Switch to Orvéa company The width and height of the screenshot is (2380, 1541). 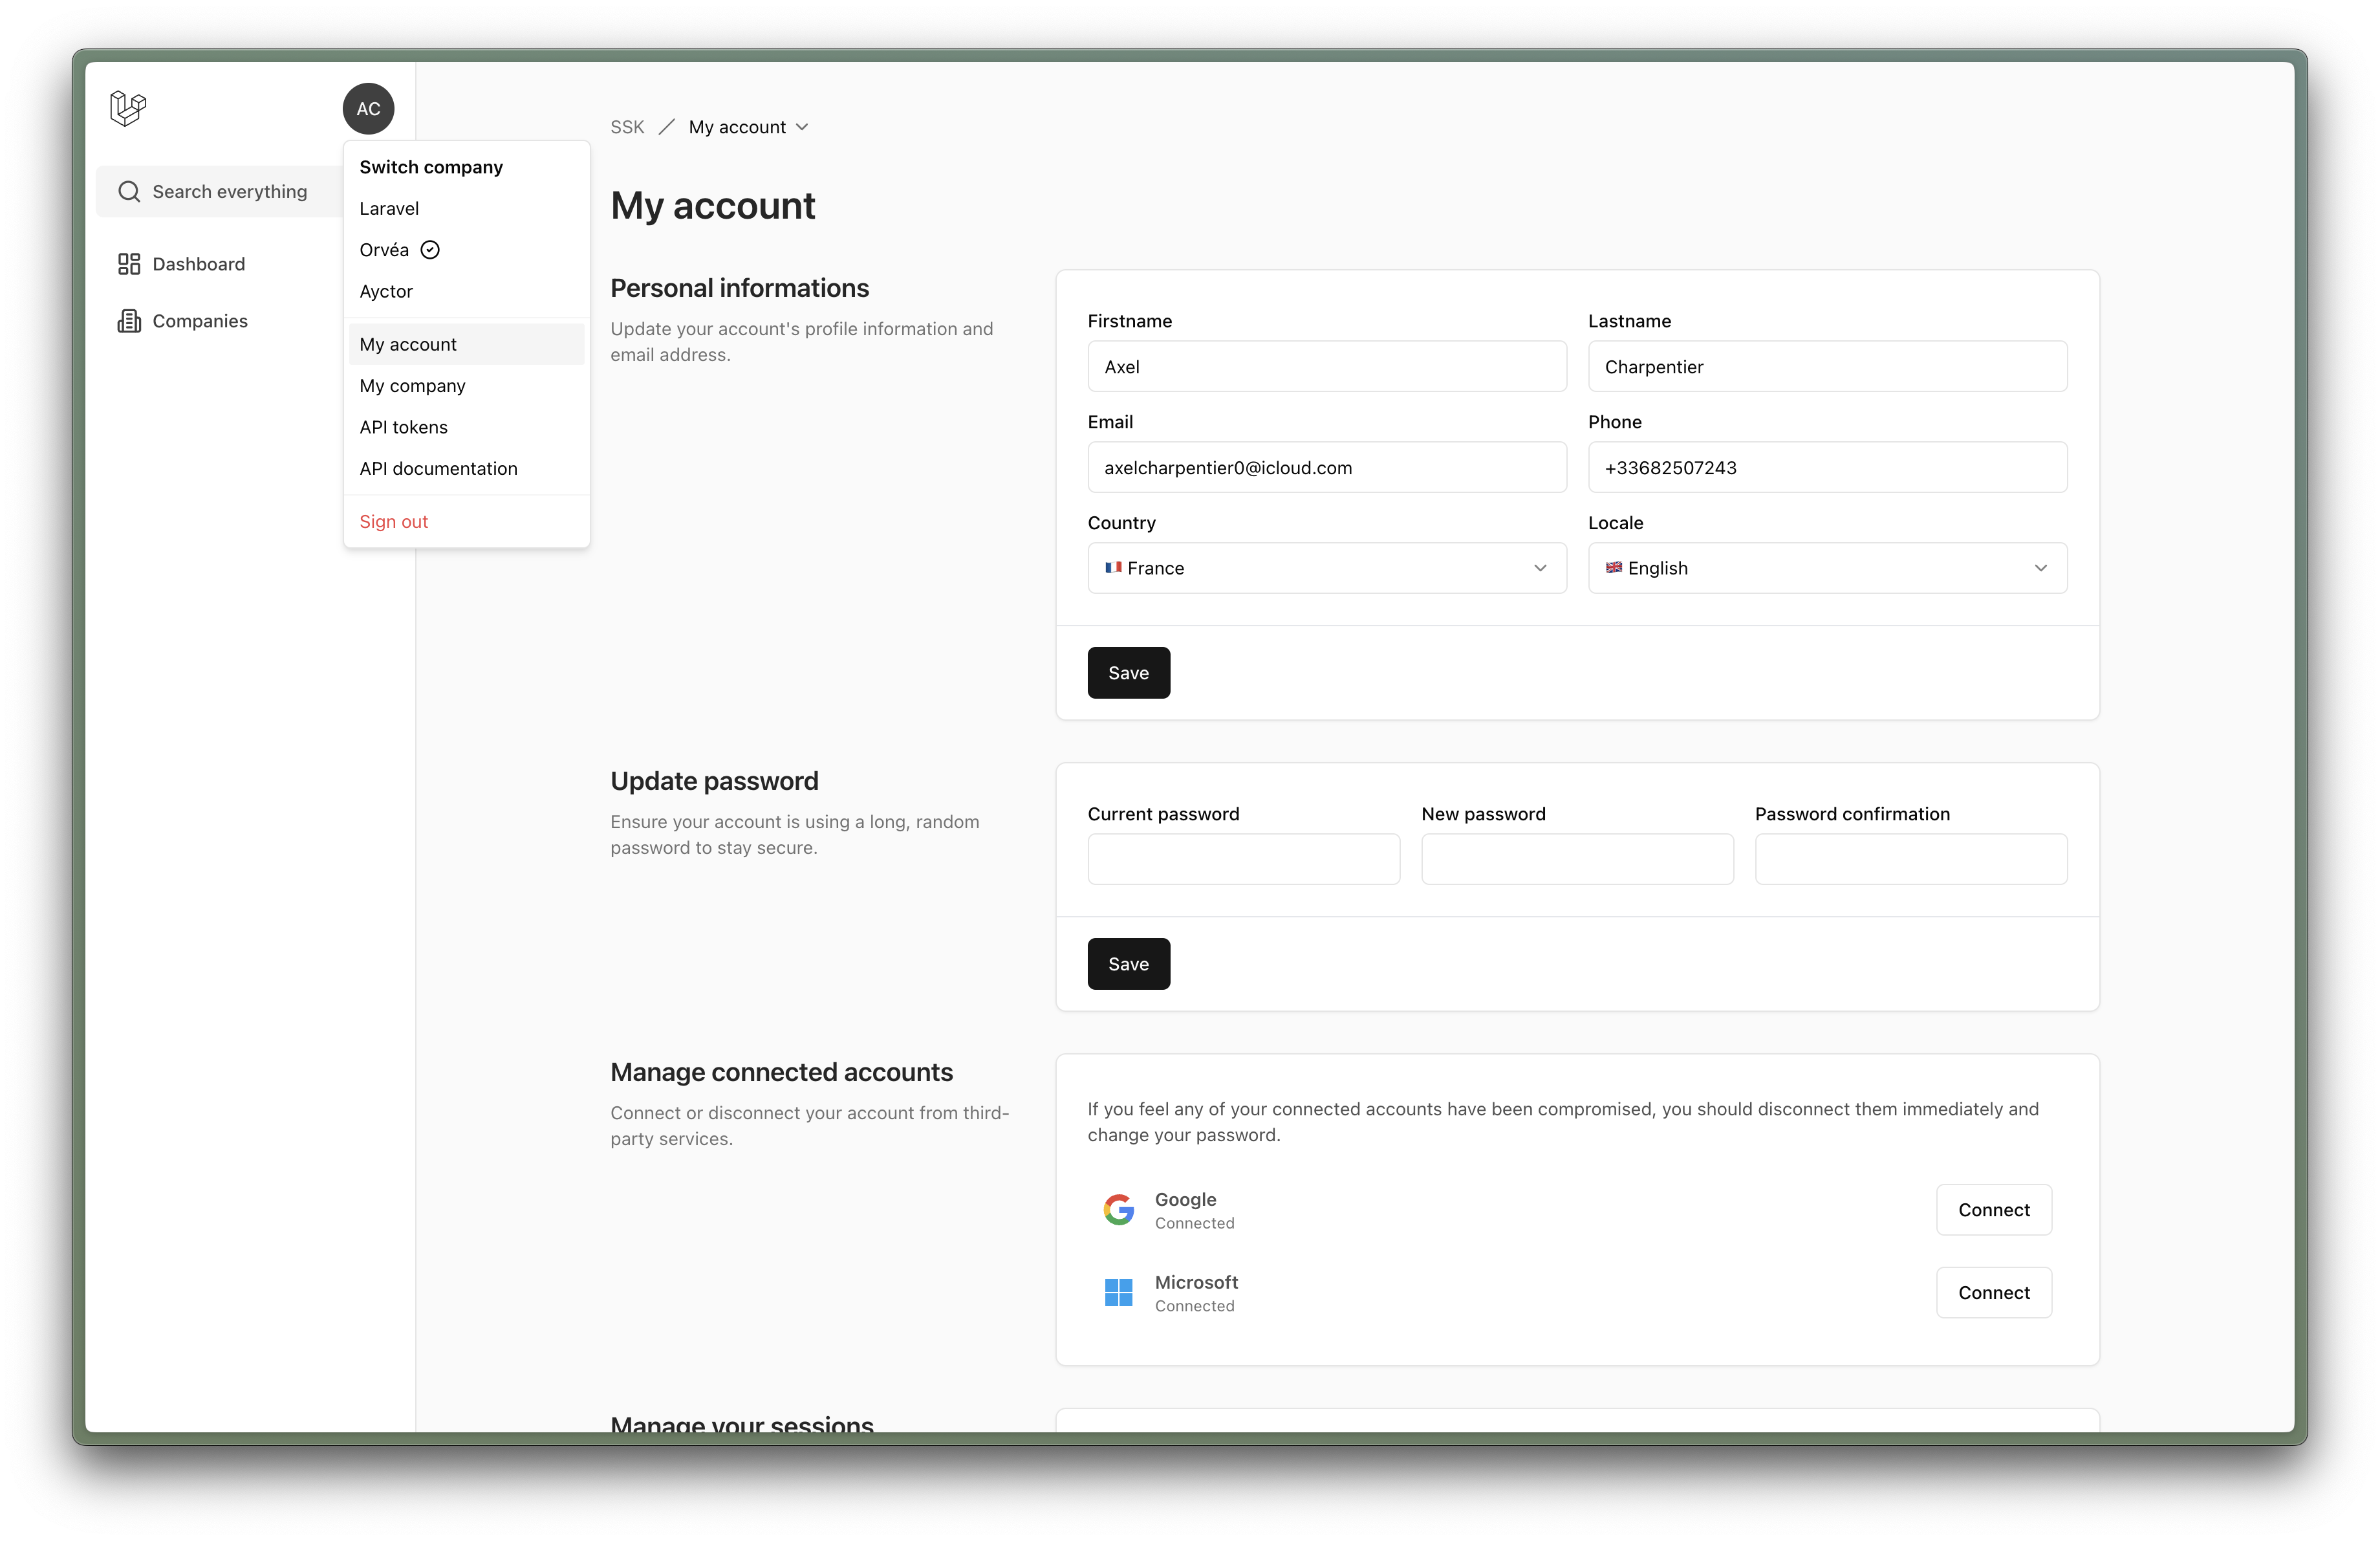(x=466, y=250)
